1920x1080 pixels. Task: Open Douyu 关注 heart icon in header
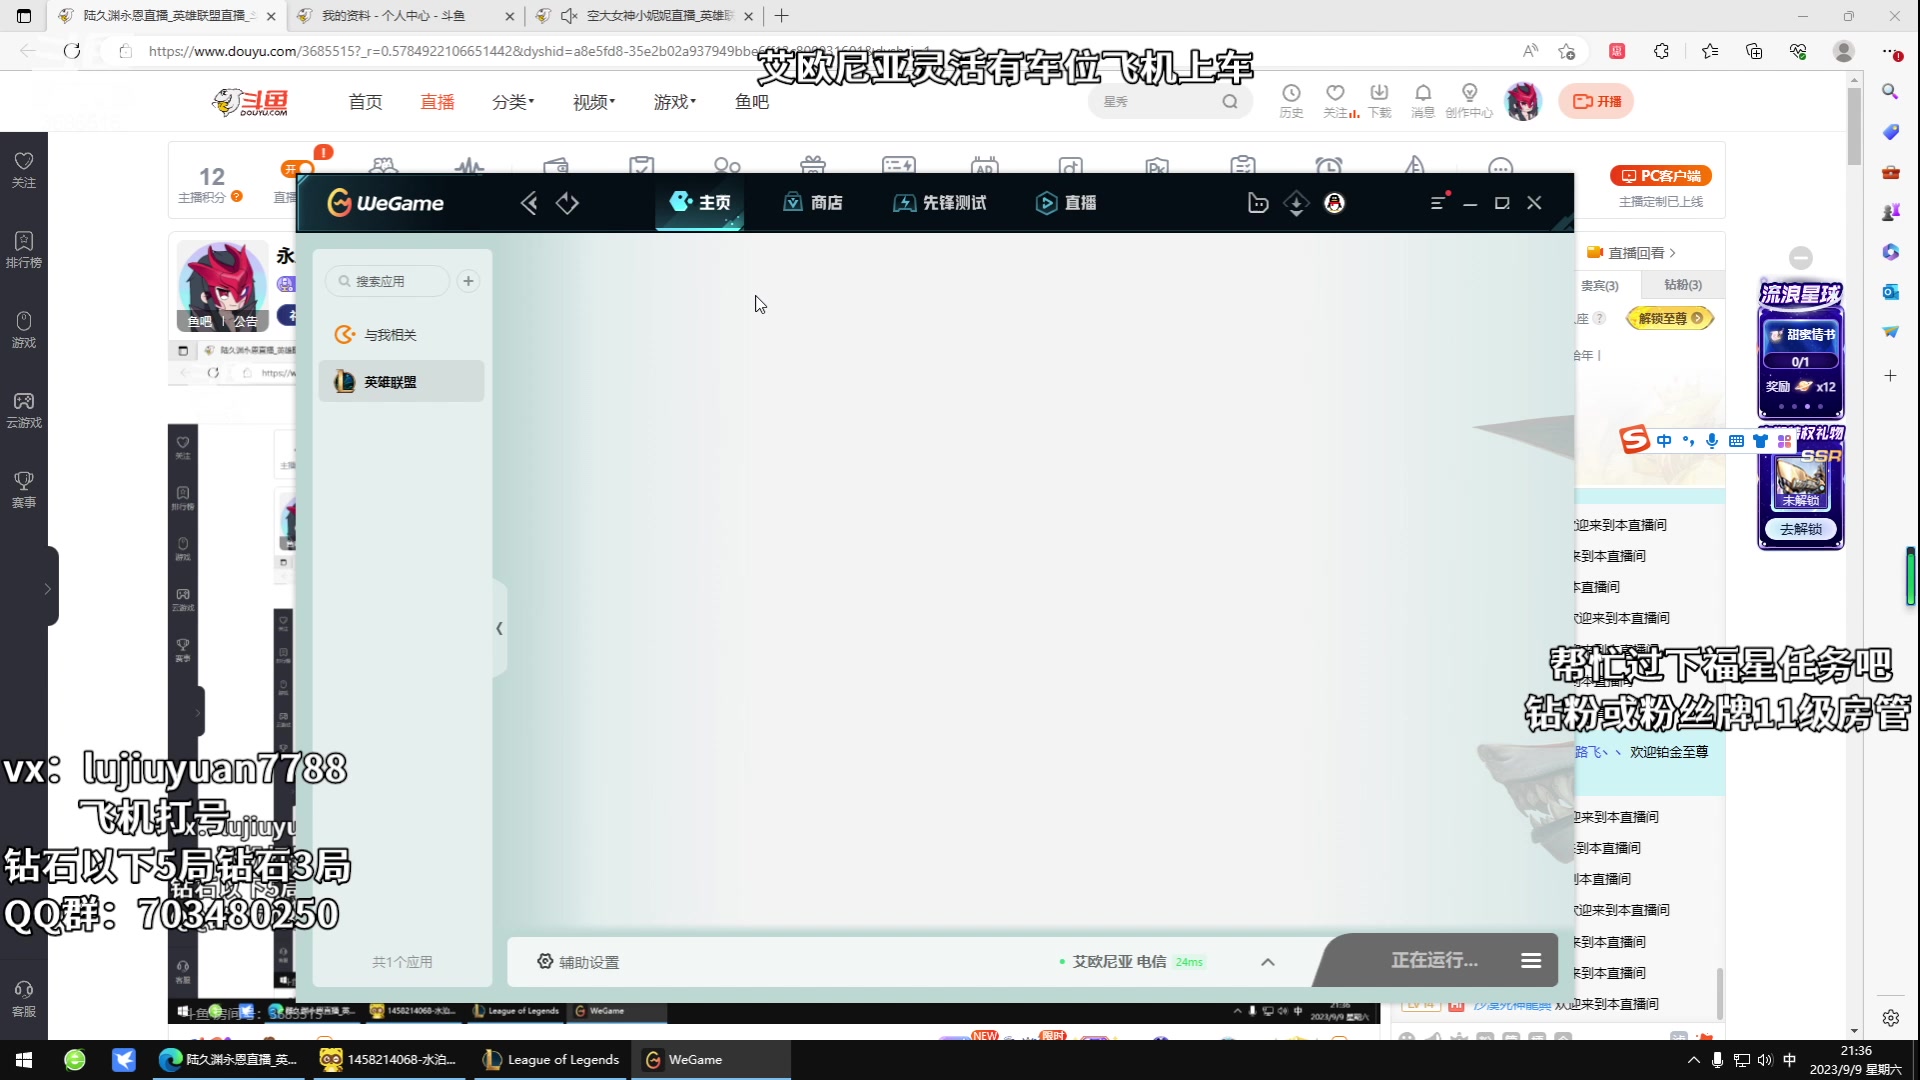[x=1337, y=101]
